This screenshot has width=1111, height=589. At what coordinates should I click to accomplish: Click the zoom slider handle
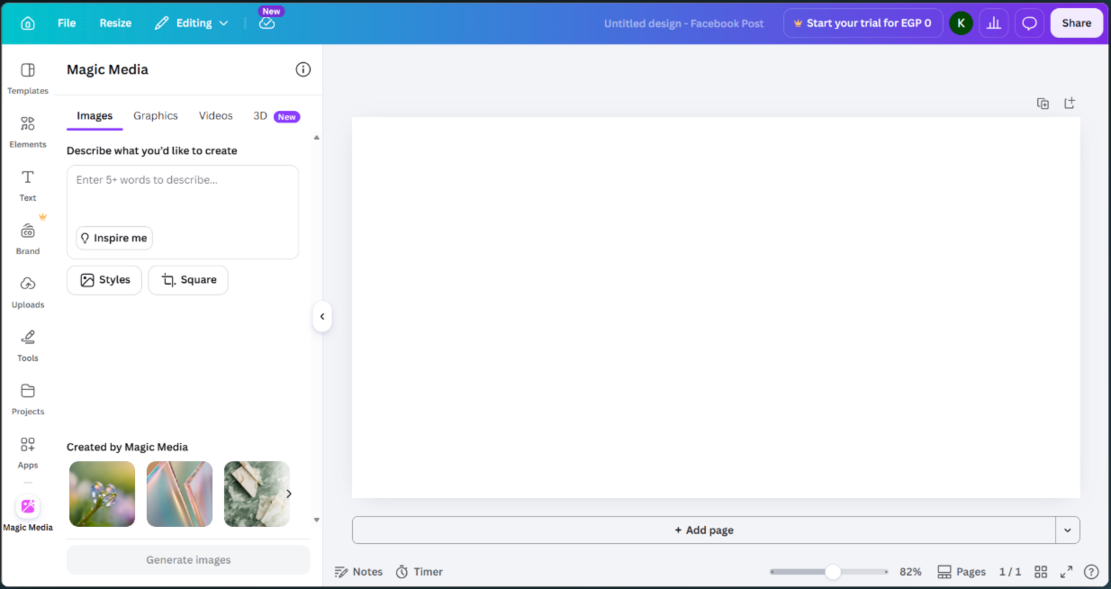point(833,572)
